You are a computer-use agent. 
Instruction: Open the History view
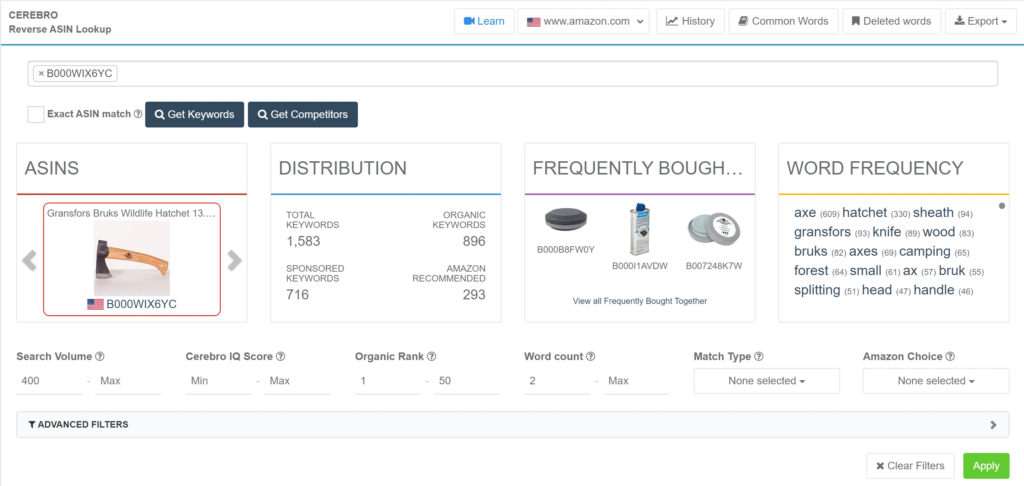click(x=690, y=21)
